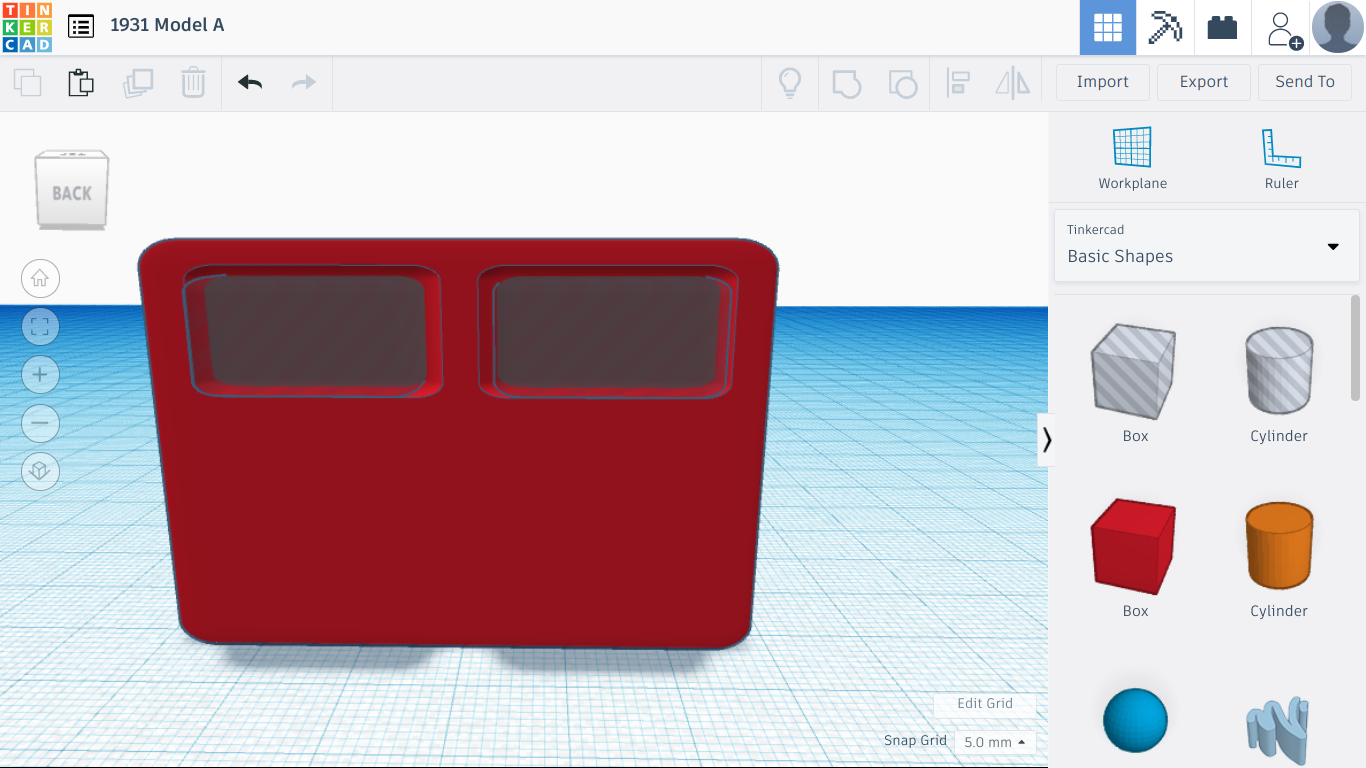Redo the last action

[304, 82]
